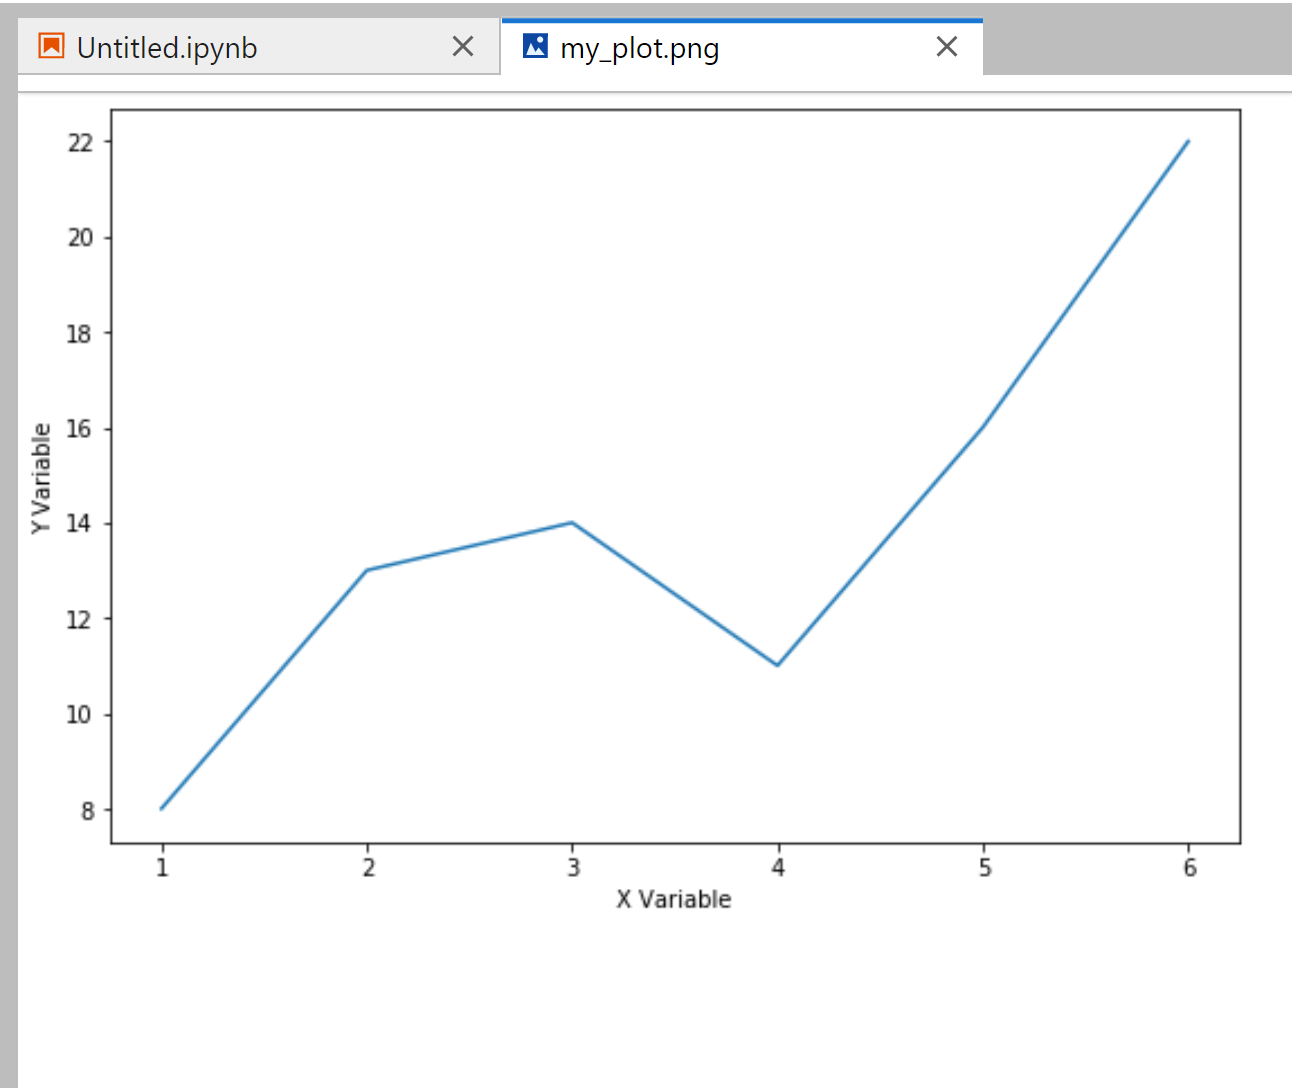Click the orange notebook icon on Untitled.ipynb

[51, 46]
